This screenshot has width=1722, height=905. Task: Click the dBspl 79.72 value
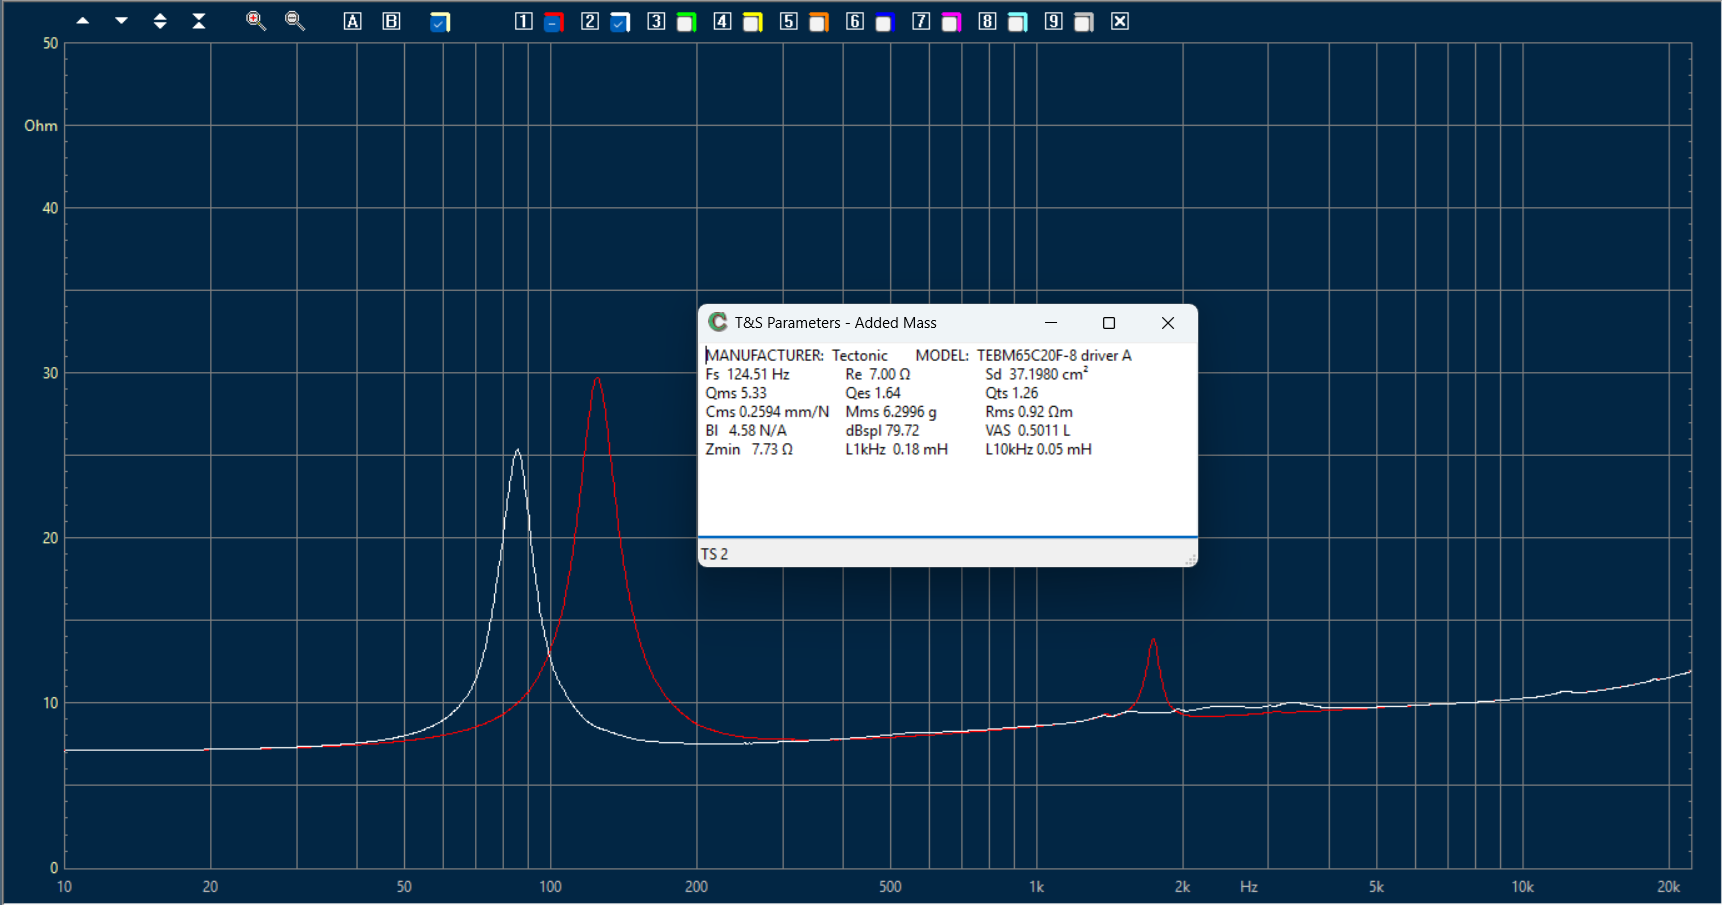pos(881,431)
